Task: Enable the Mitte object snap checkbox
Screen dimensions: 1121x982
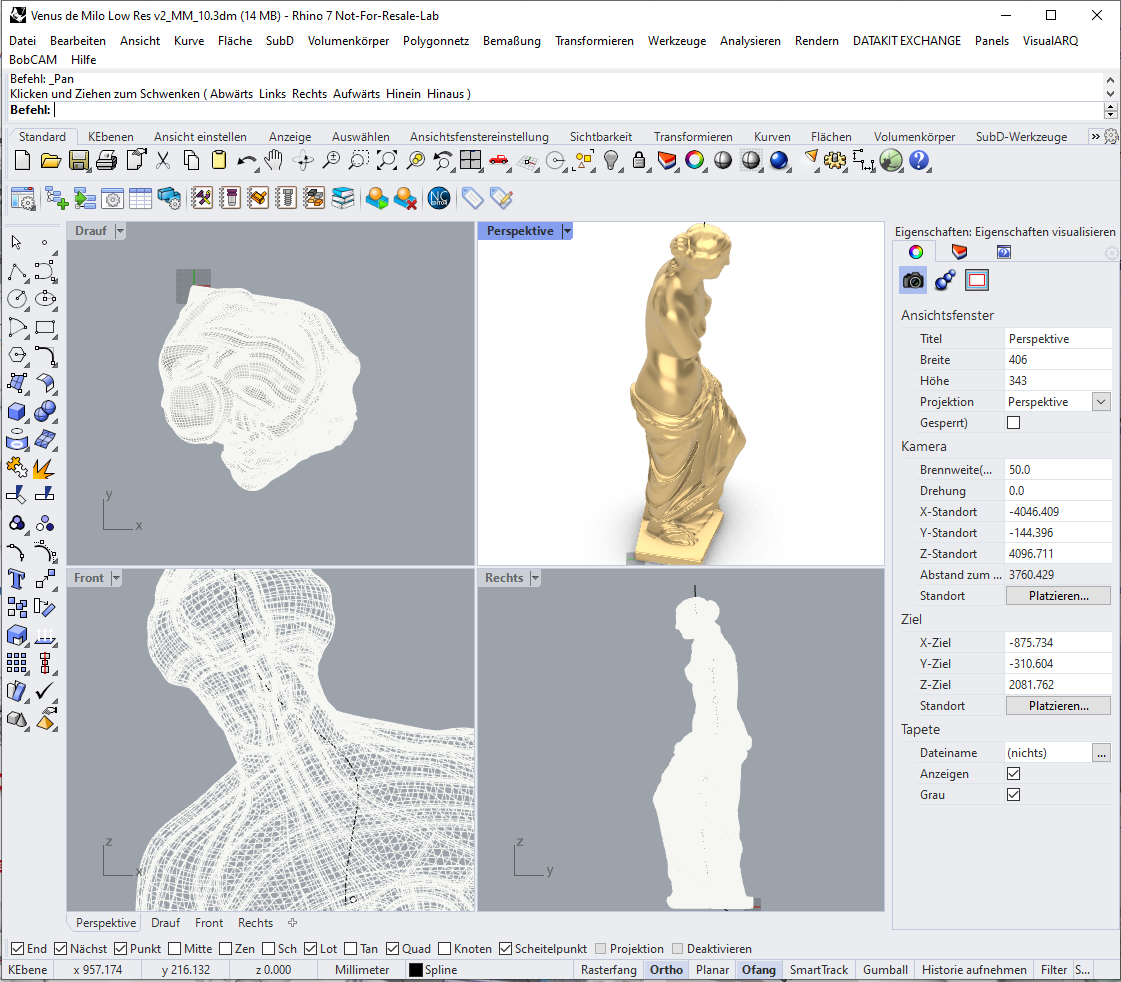Action: 175,949
